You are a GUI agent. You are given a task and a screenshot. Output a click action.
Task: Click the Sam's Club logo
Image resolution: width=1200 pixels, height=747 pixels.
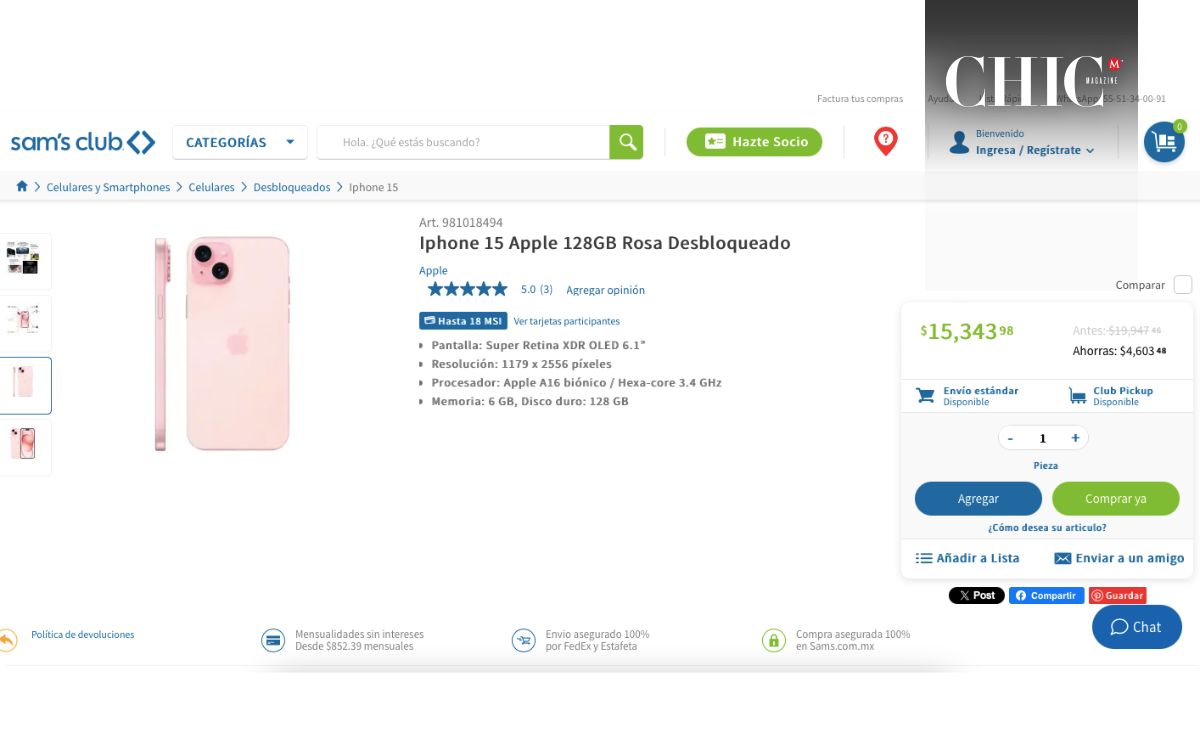tap(83, 142)
